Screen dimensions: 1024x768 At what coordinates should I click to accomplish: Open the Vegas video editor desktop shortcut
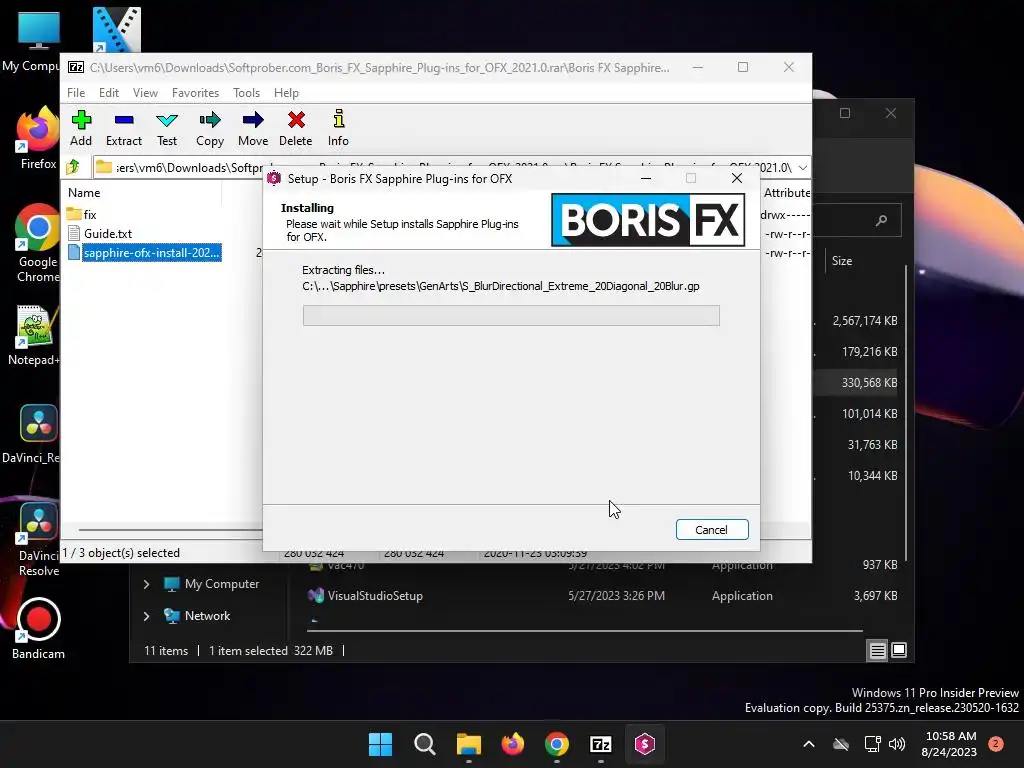coord(116,29)
